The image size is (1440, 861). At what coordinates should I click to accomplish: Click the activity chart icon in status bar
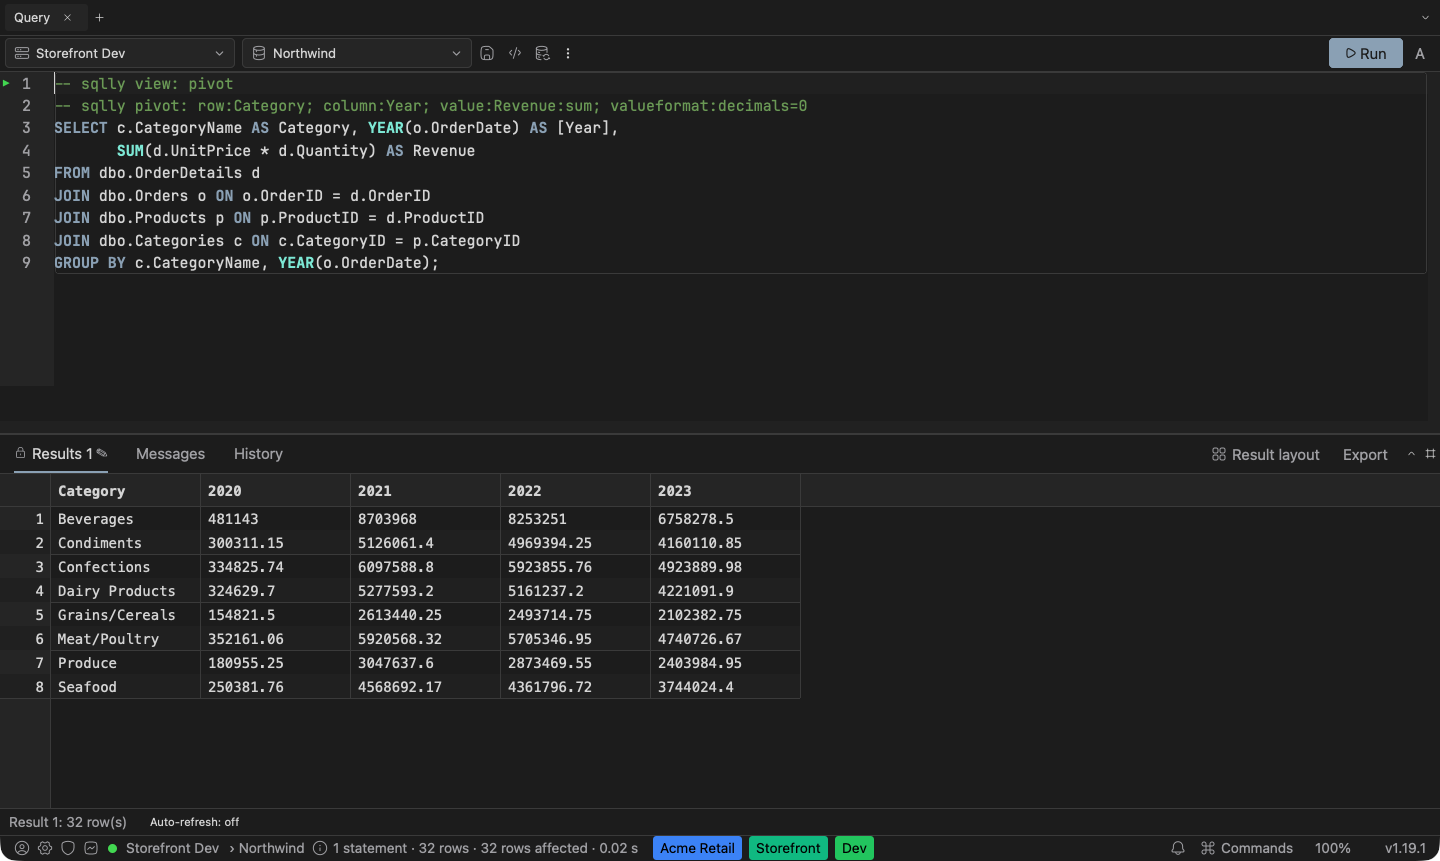[91, 848]
